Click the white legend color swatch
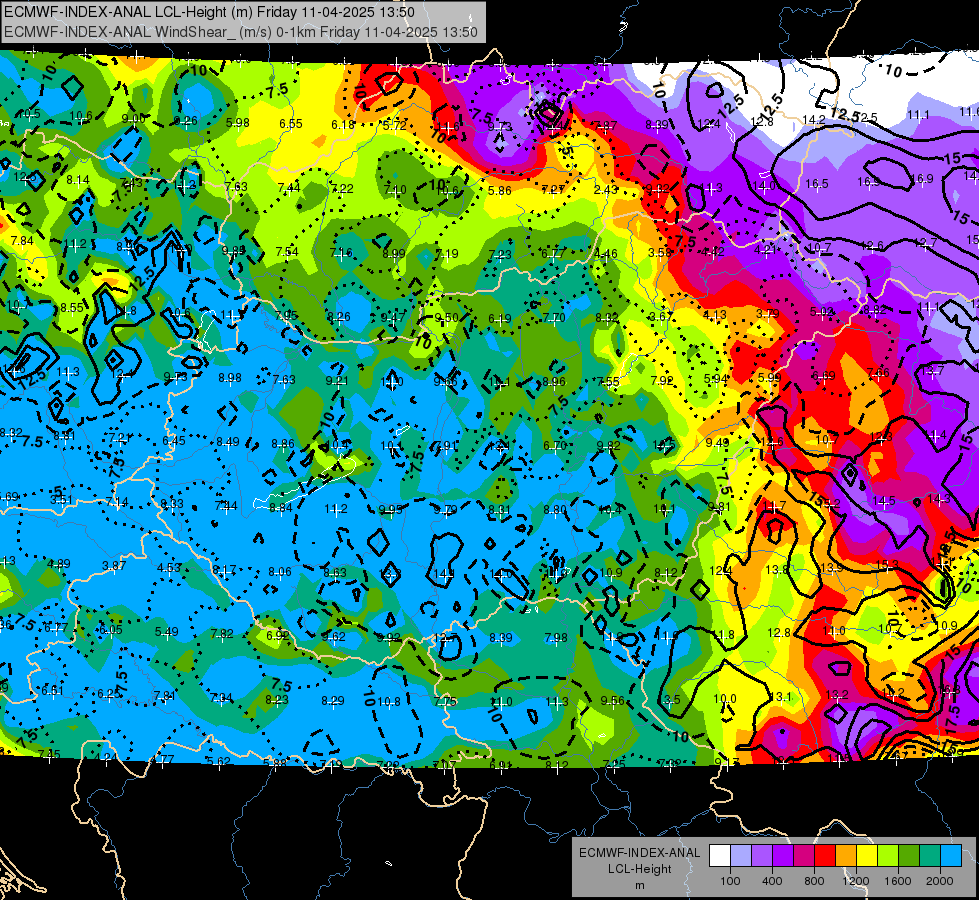The width and height of the screenshot is (979, 900). 720,856
